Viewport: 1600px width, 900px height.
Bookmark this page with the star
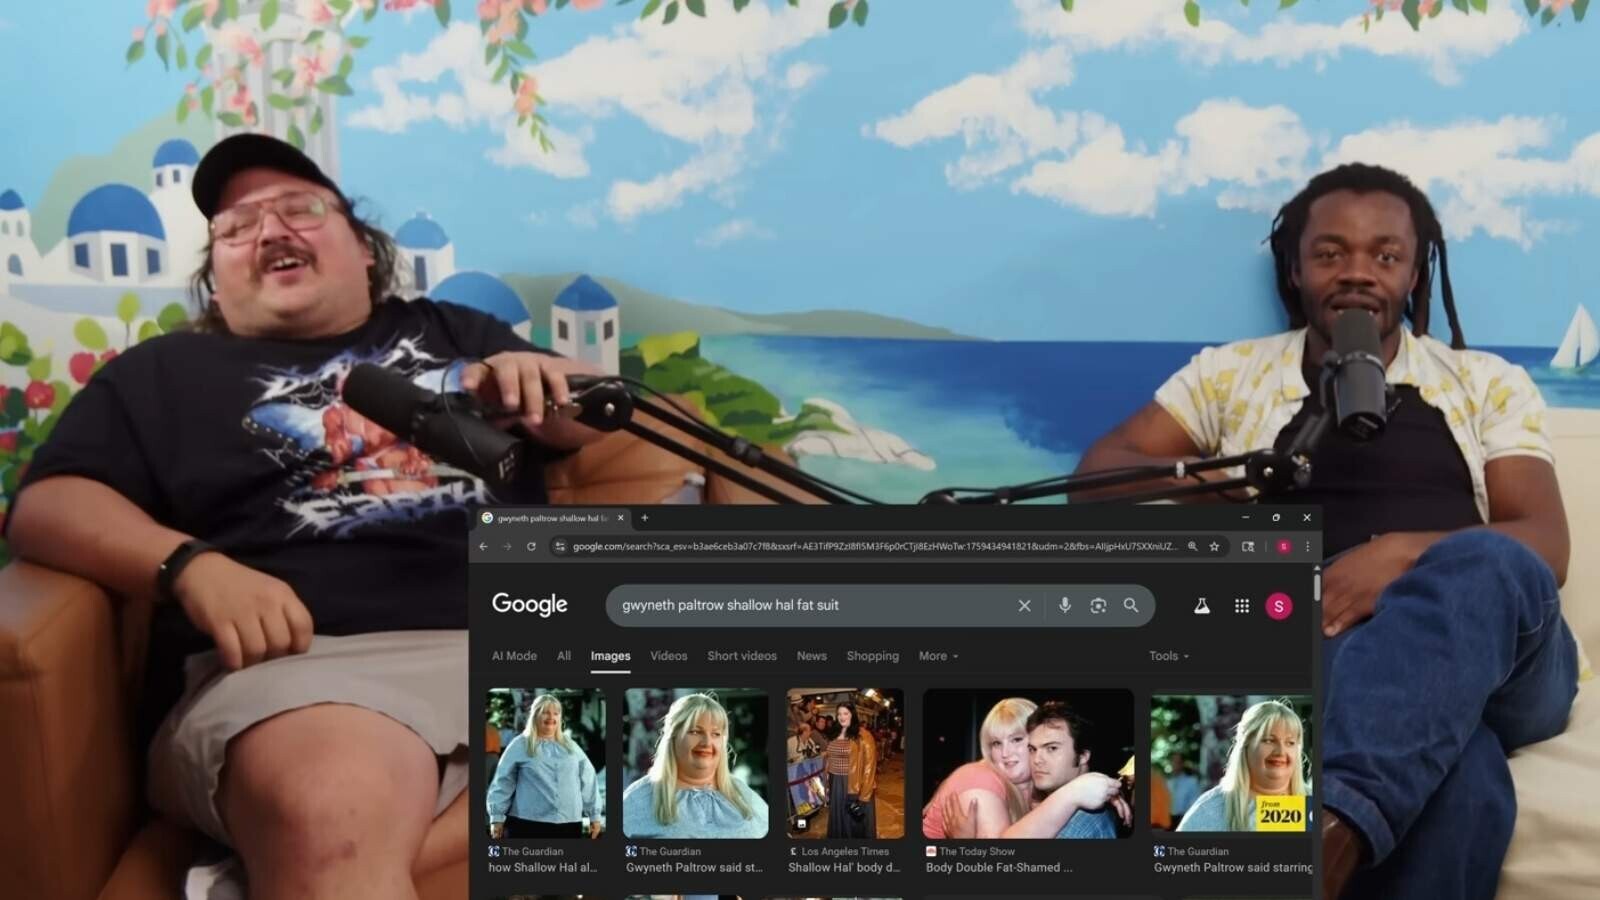pyautogui.click(x=1214, y=546)
